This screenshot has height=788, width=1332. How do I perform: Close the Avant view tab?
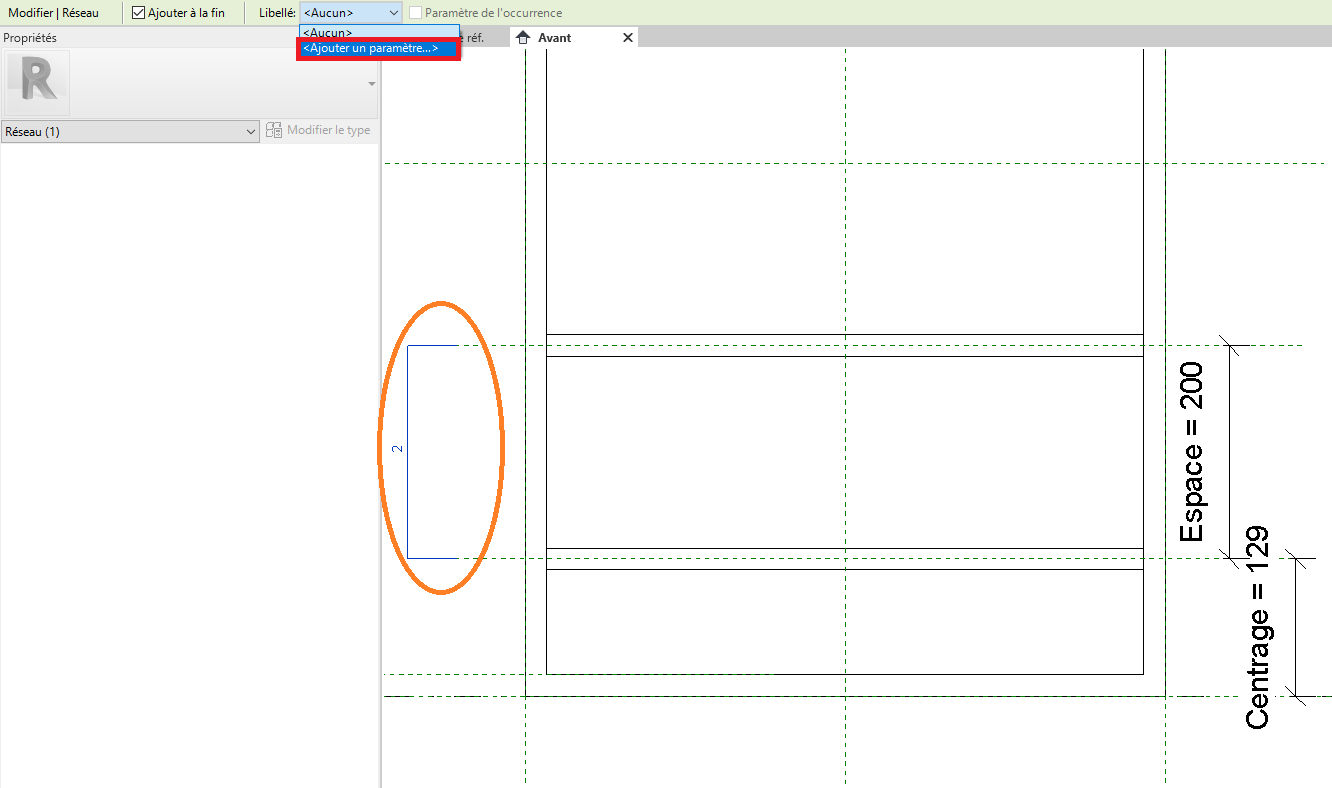(x=628, y=38)
